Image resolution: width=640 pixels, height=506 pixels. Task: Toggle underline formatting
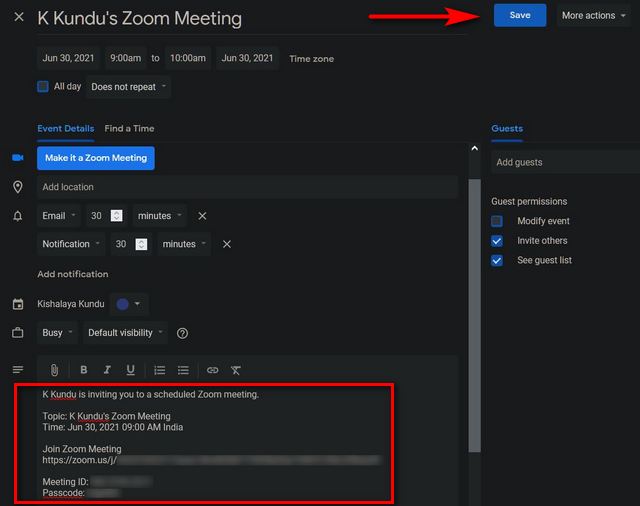tap(130, 370)
